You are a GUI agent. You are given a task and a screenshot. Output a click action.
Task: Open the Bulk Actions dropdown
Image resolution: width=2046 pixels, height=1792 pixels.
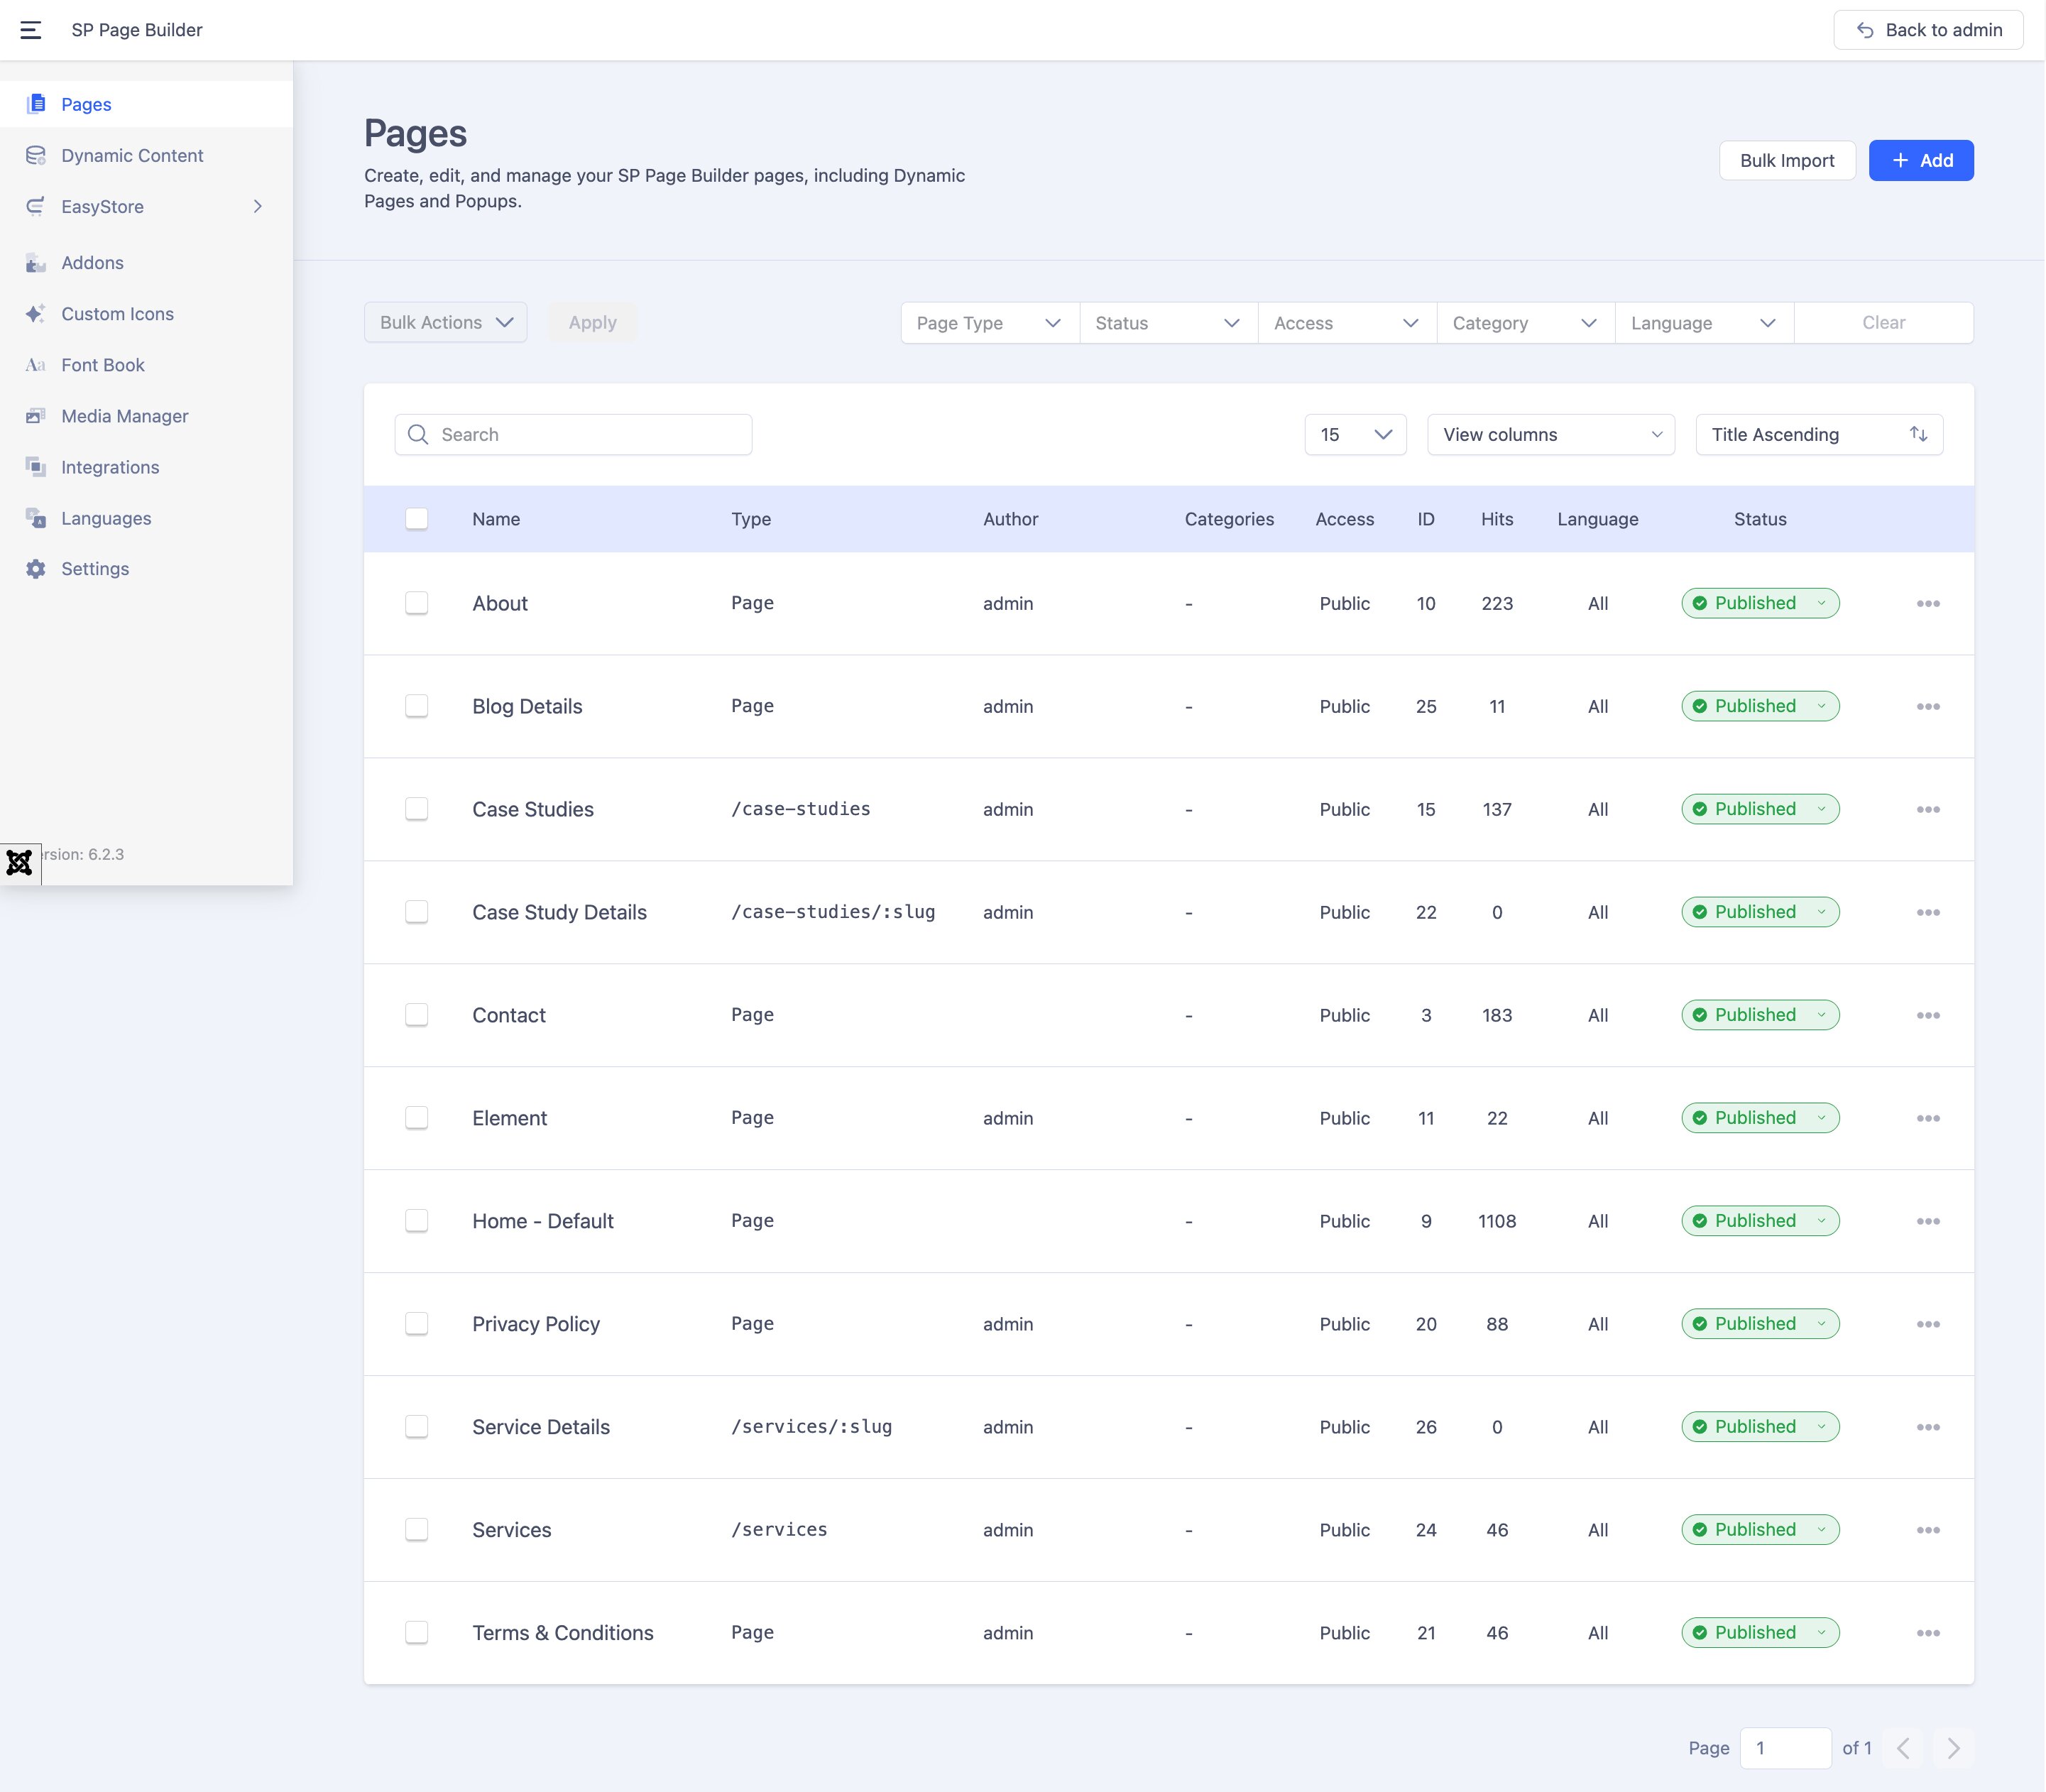446,323
